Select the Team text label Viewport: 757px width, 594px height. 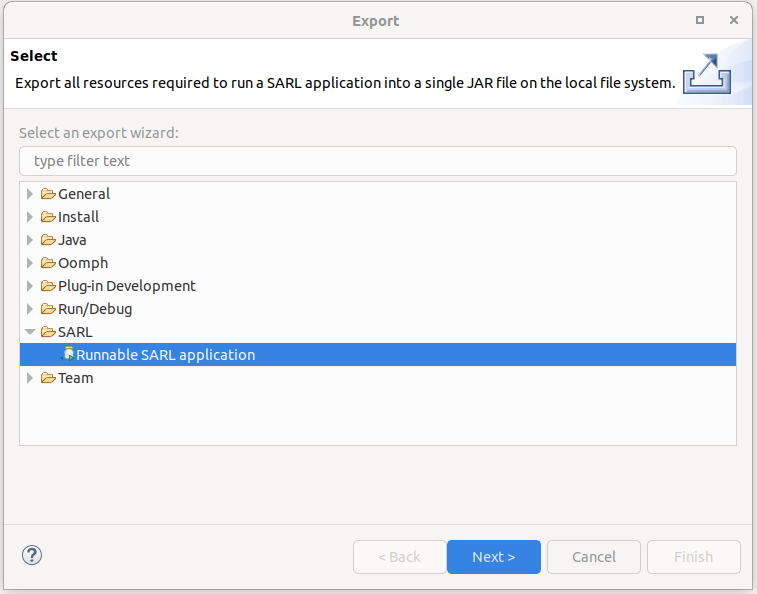(76, 378)
